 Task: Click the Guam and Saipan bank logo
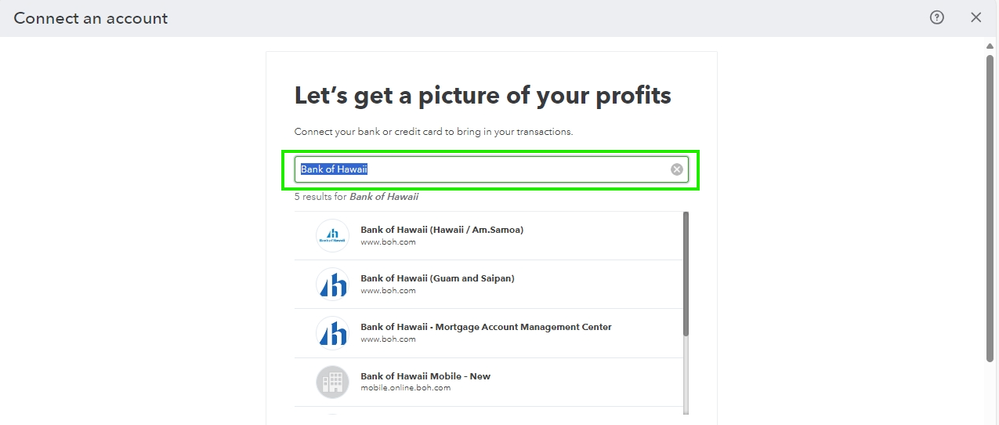[x=332, y=284]
